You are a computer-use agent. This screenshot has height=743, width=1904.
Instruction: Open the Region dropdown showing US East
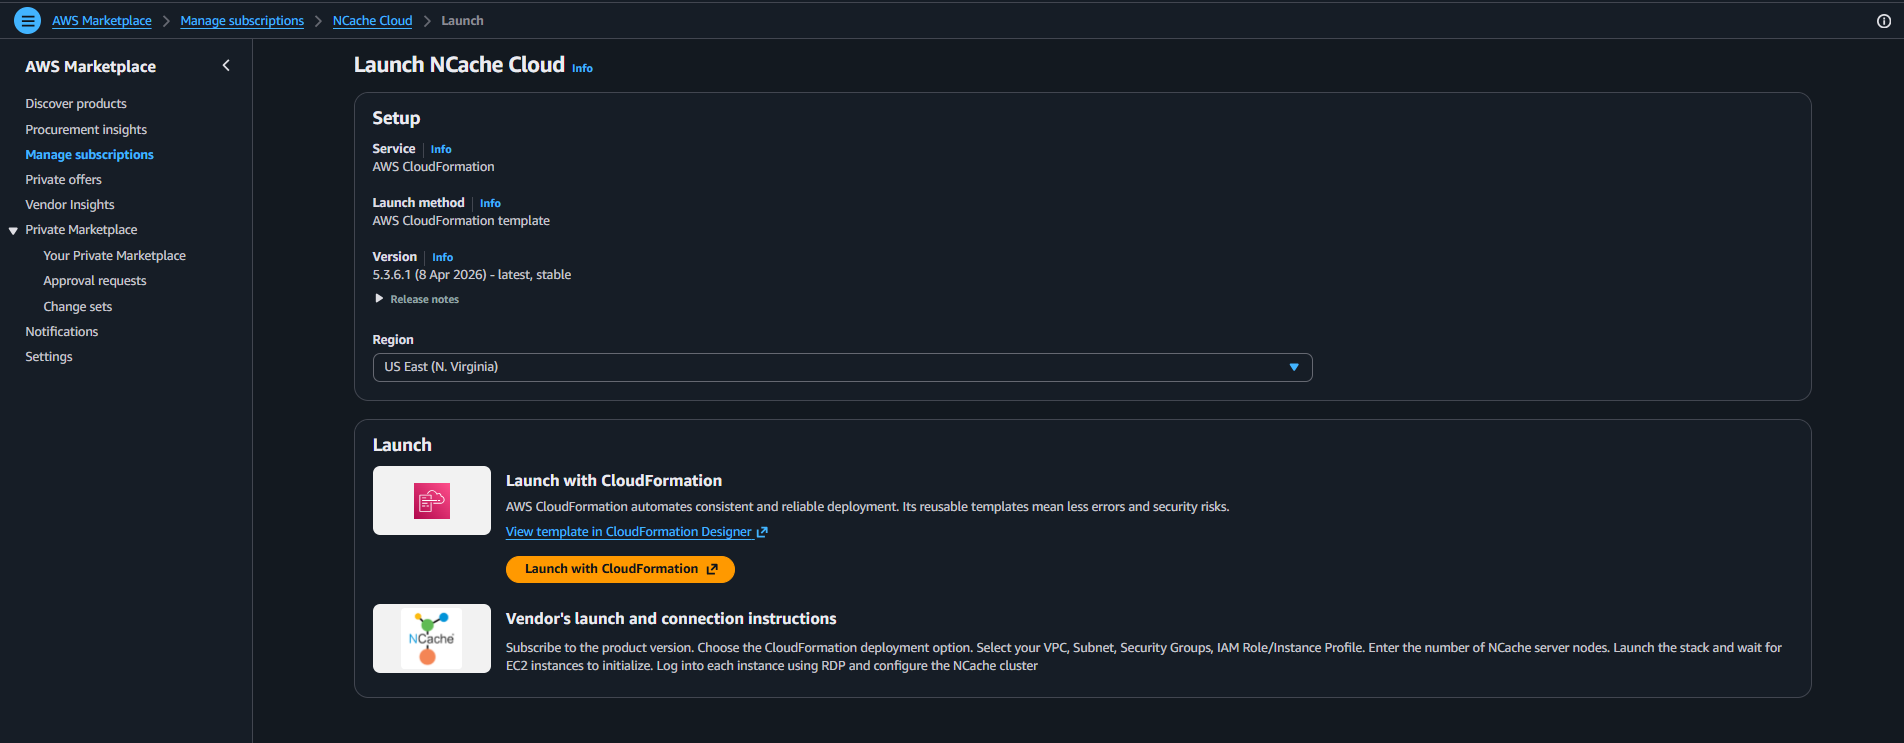point(842,367)
